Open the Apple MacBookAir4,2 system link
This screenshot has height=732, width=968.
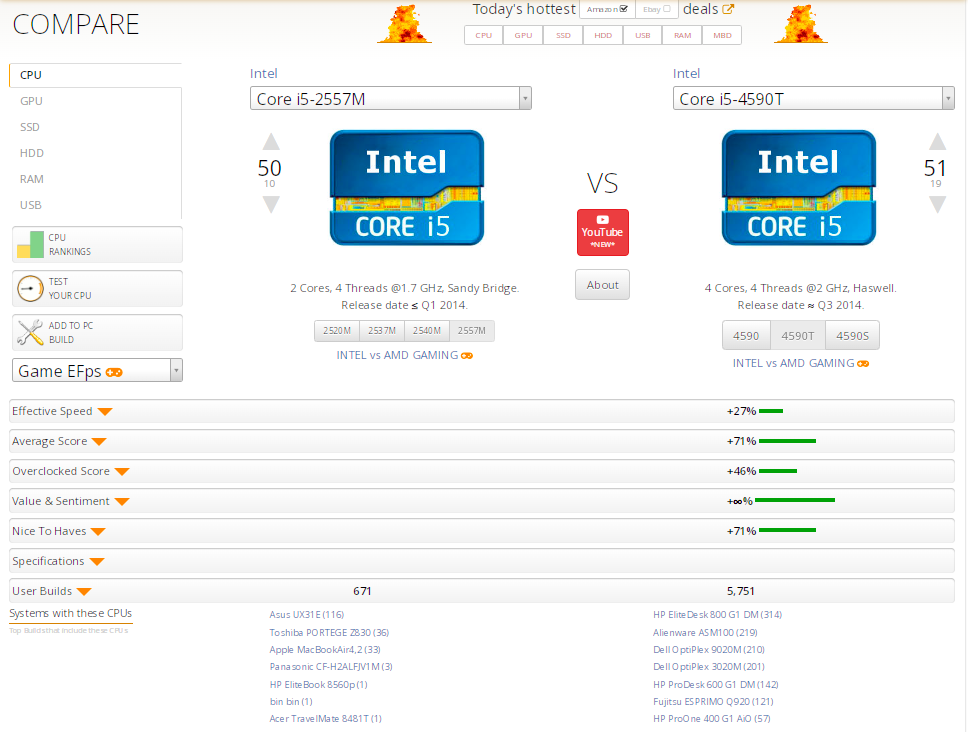(325, 650)
